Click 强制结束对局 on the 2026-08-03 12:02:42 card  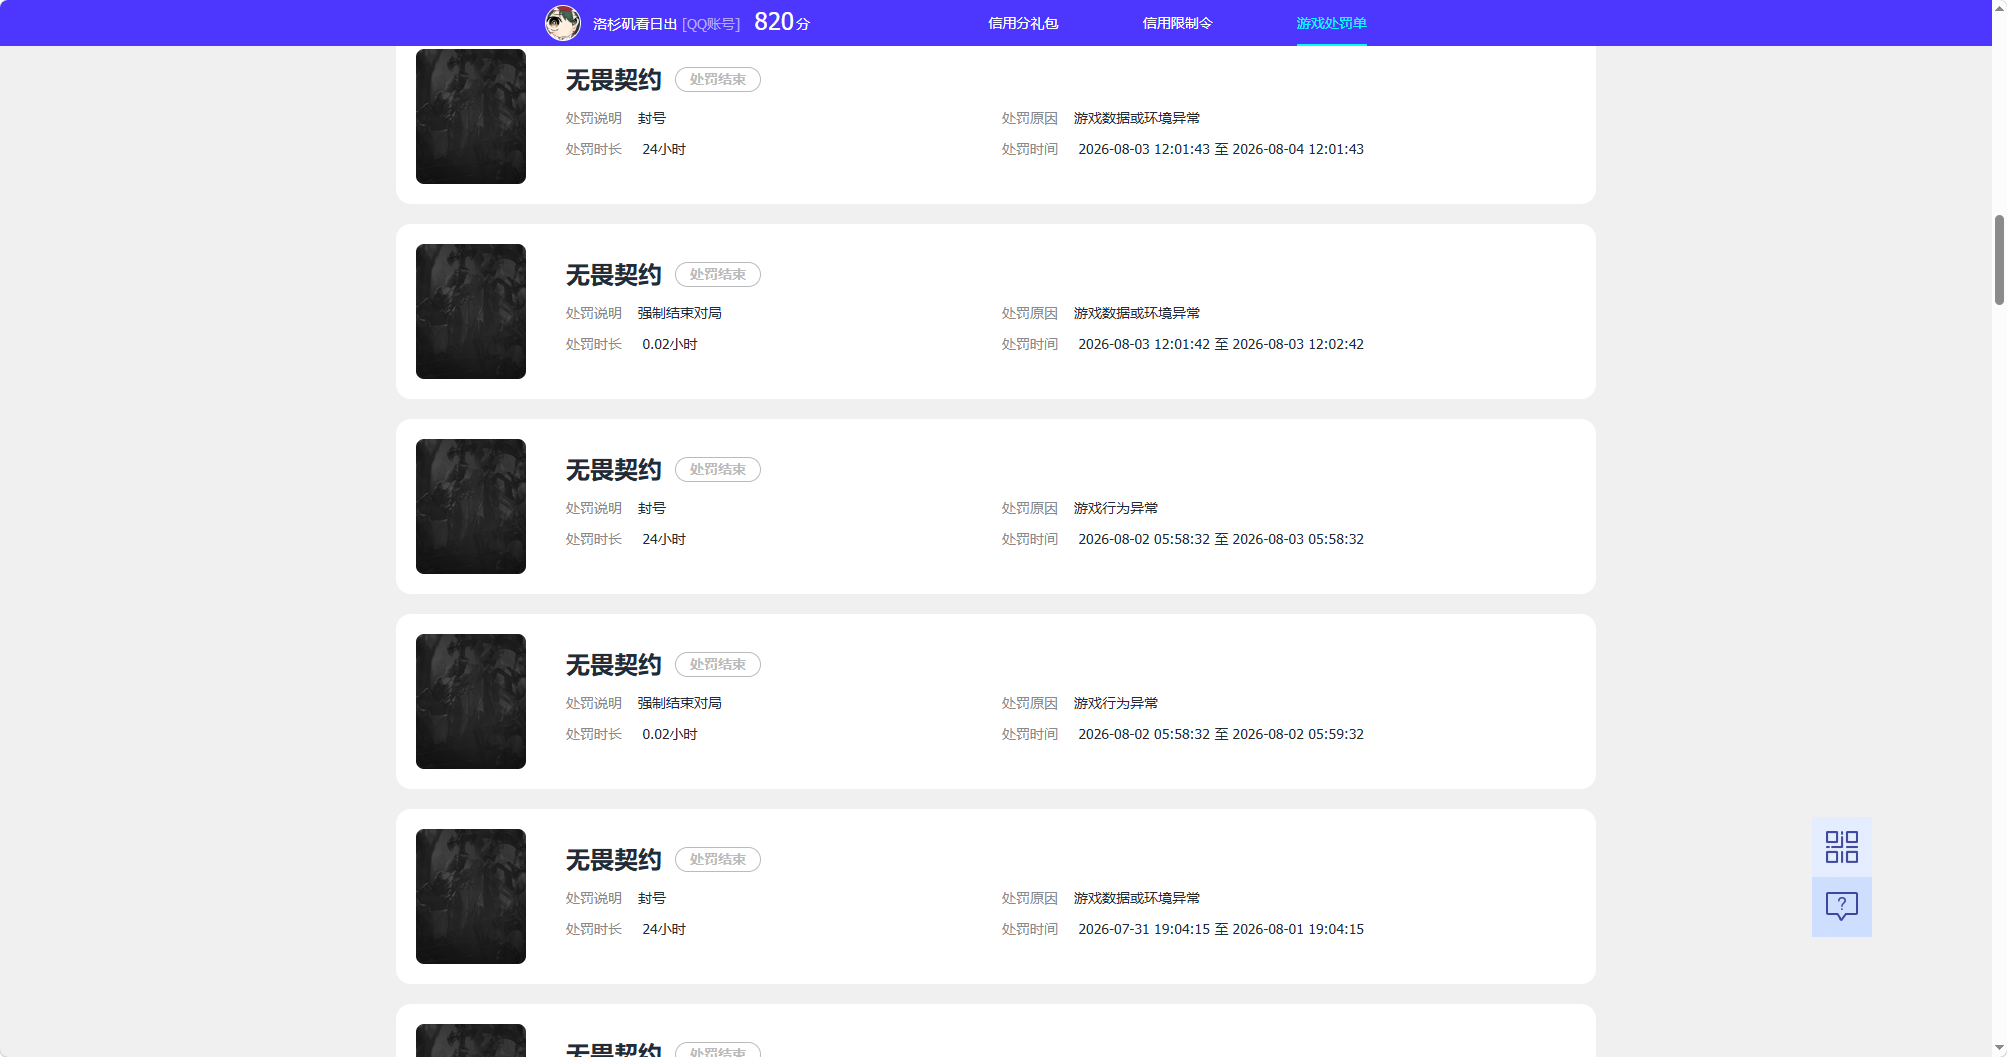coord(680,313)
